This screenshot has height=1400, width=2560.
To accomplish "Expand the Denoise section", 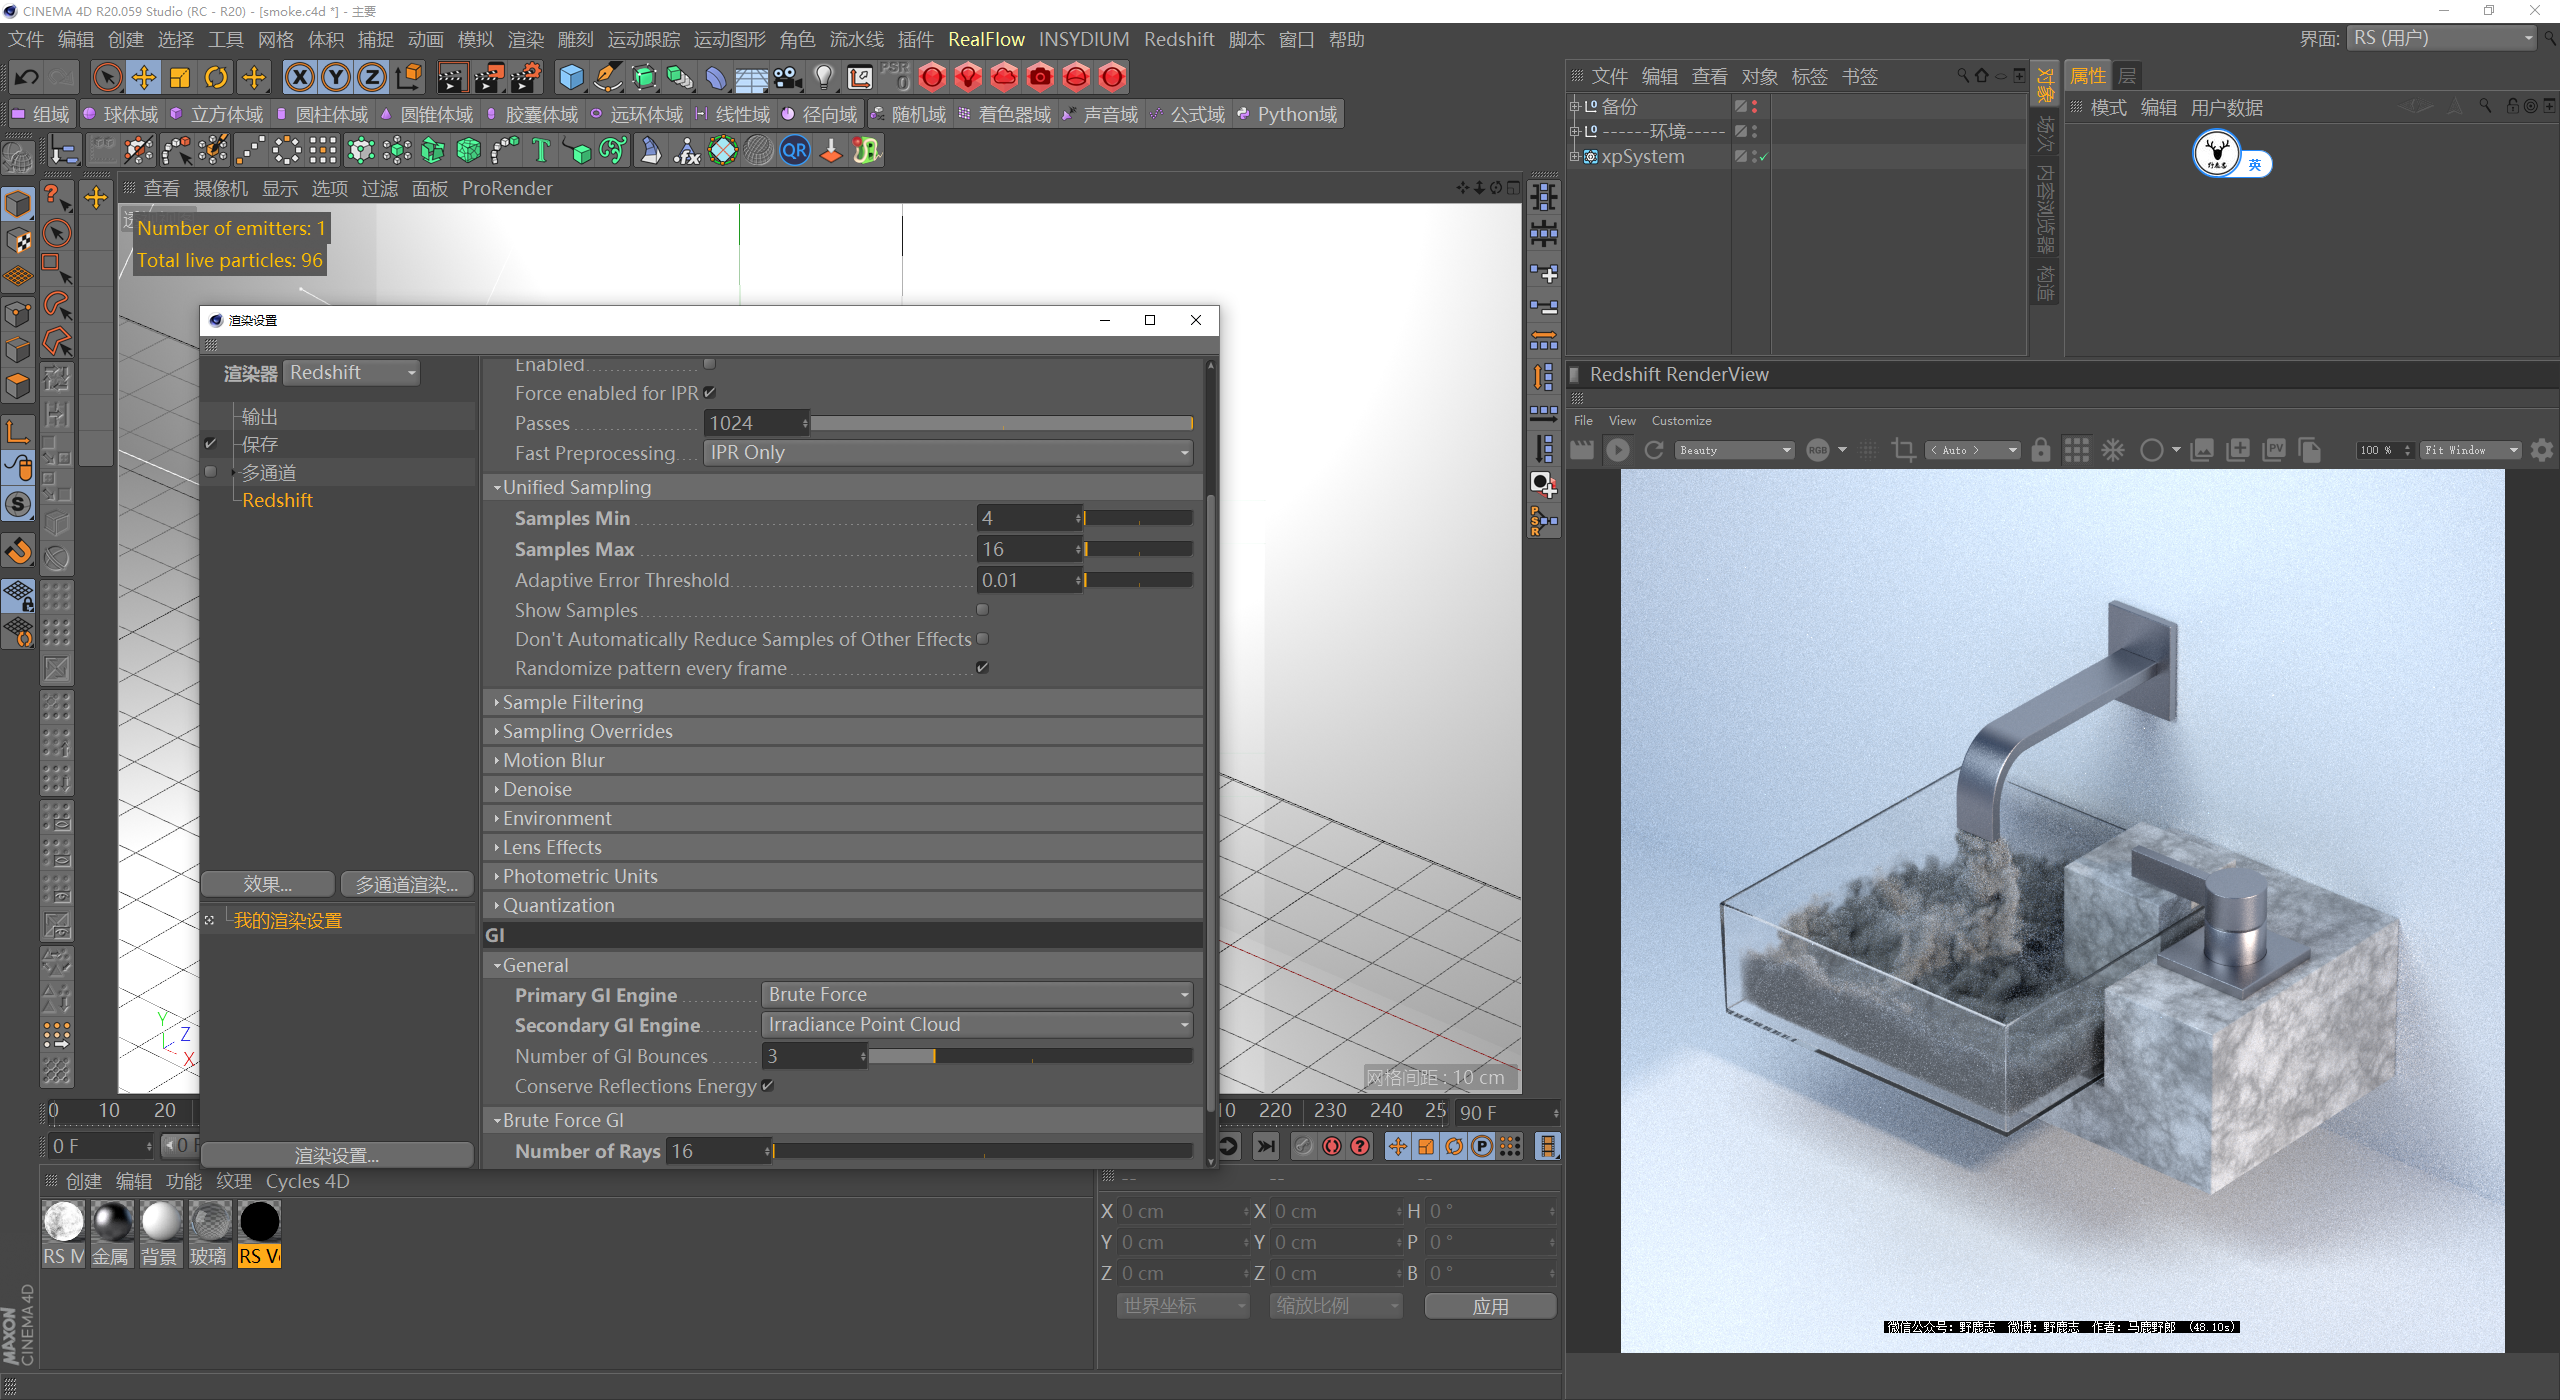I will (x=842, y=789).
